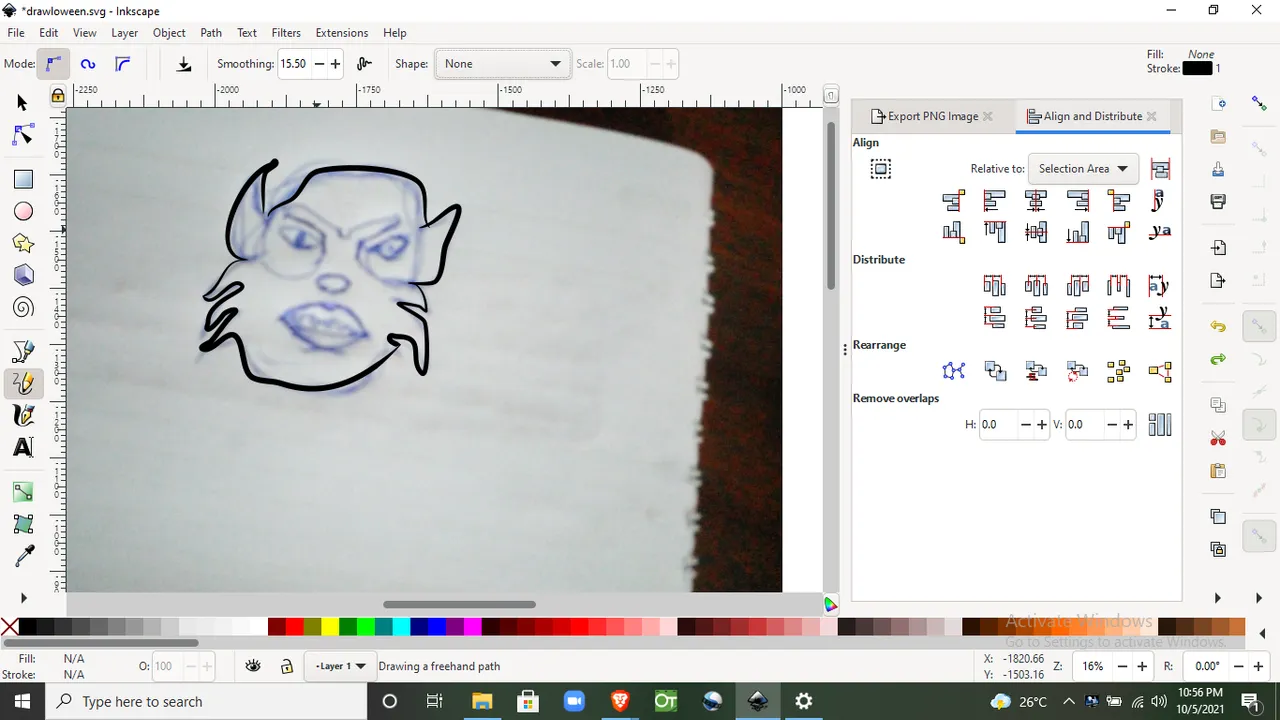Image resolution: width=1280 pixels, height=720 pixels.
Task: Open the Layer menu
Action: (x=124, y=33)
